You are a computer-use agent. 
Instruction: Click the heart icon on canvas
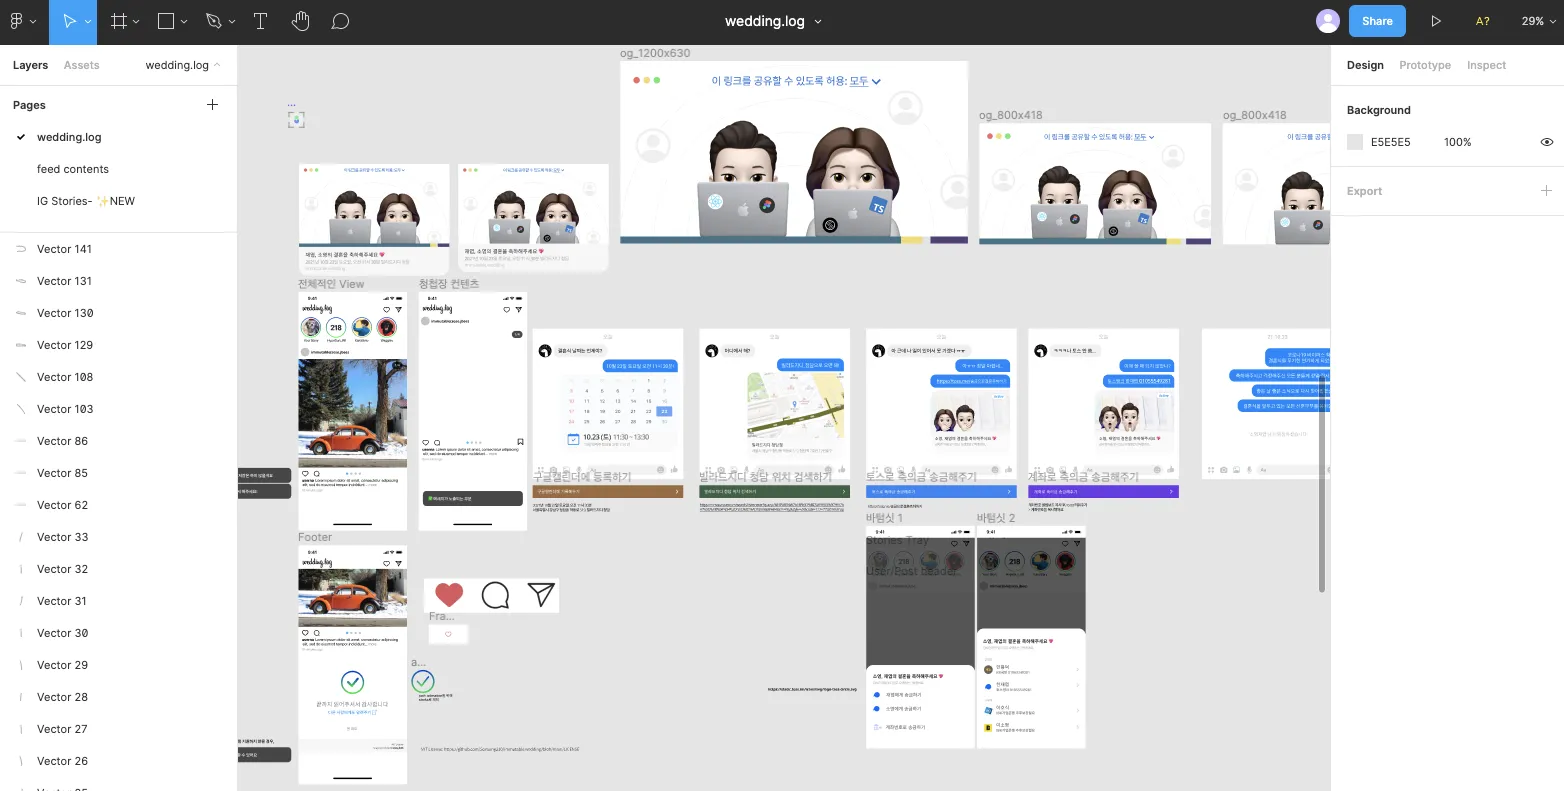point(449,595)
